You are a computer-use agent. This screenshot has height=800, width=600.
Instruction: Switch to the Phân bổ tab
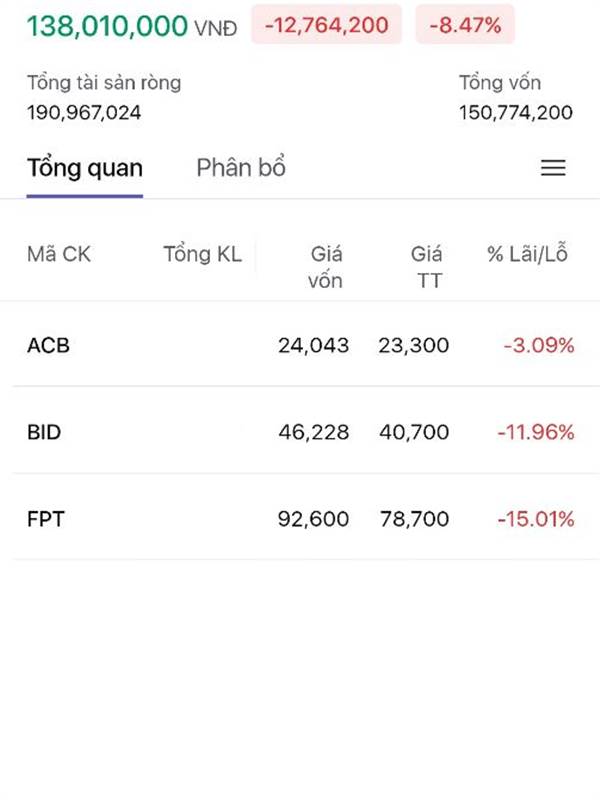241,168
